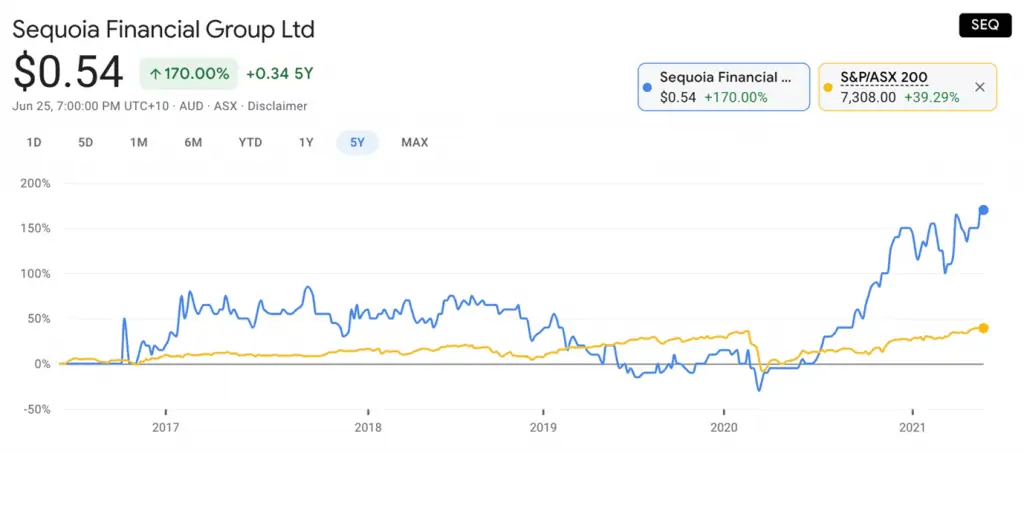Click the 170.00% gain badge
Image resolution: width=1024 pixels, height=514 pixels.
[189, 74]
